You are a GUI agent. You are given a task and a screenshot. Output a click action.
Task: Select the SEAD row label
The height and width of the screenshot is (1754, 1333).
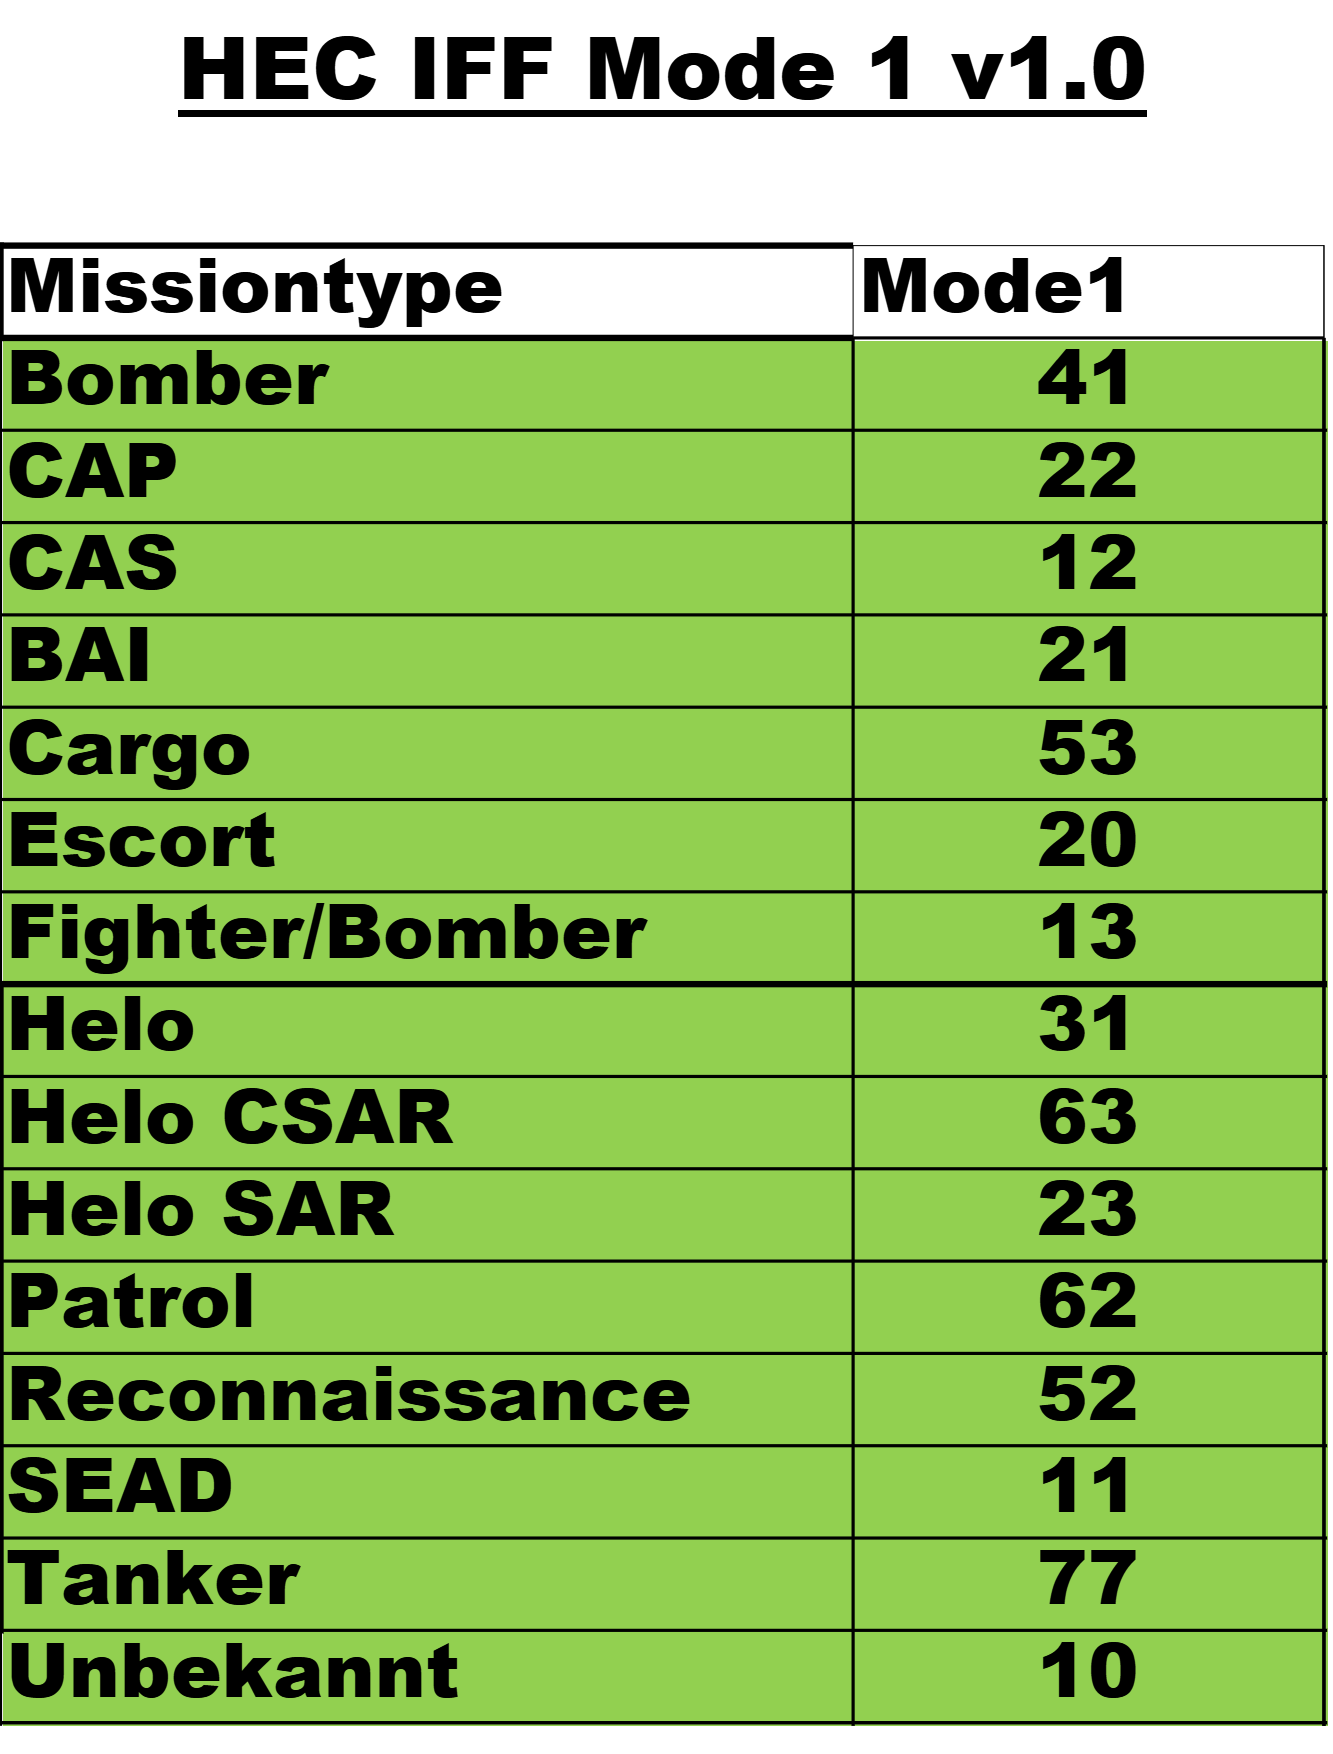120,1489
